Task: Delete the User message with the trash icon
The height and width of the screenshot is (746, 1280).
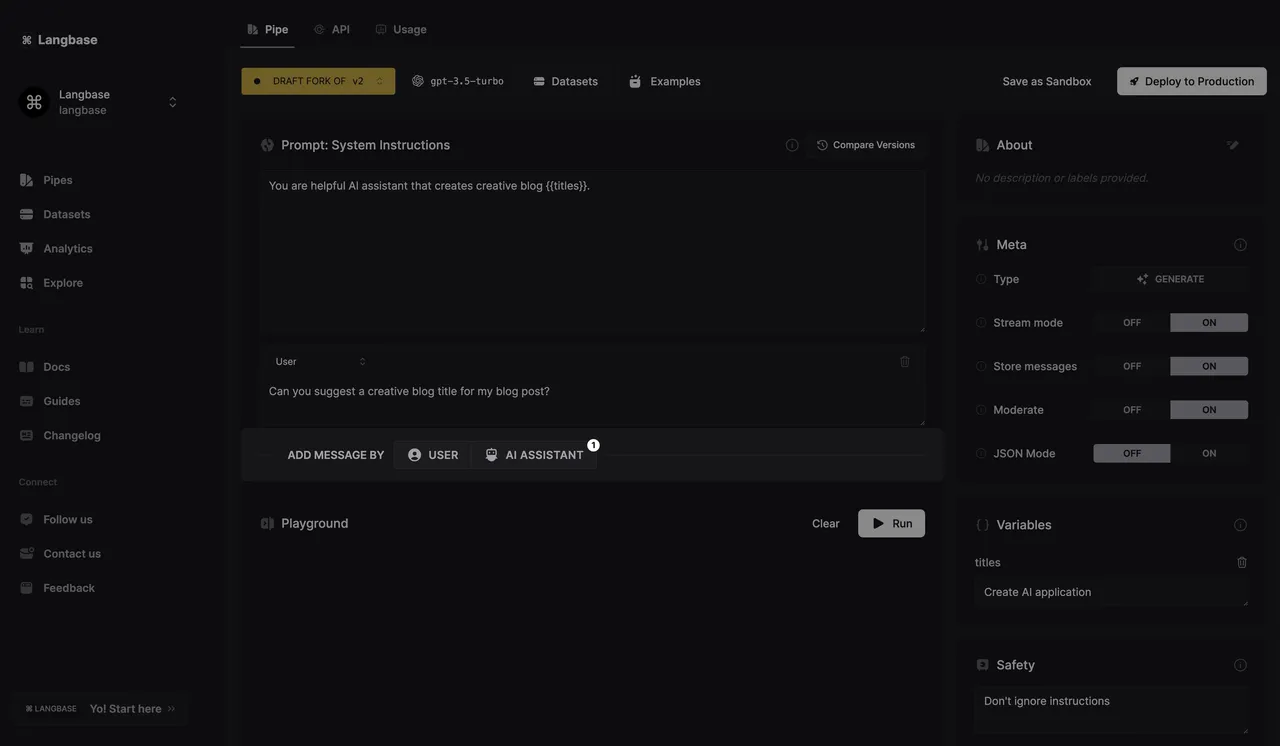Action: pyautogui.click(x=905, y=361)
